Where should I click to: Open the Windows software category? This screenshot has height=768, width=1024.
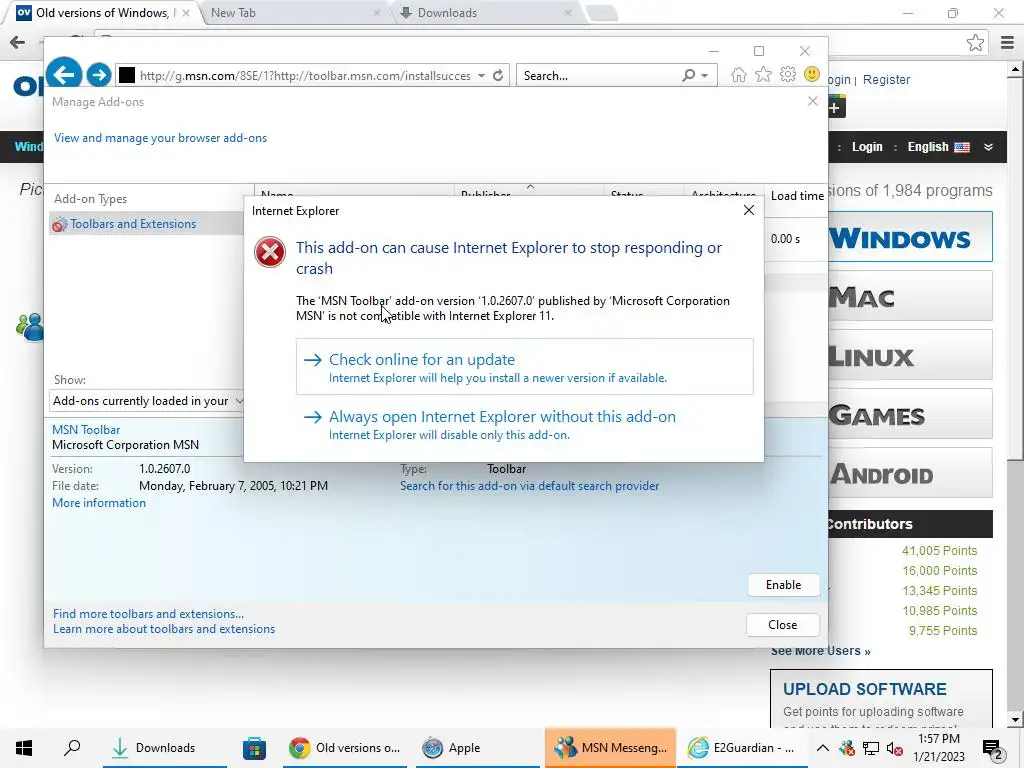[x=910, y=236]
